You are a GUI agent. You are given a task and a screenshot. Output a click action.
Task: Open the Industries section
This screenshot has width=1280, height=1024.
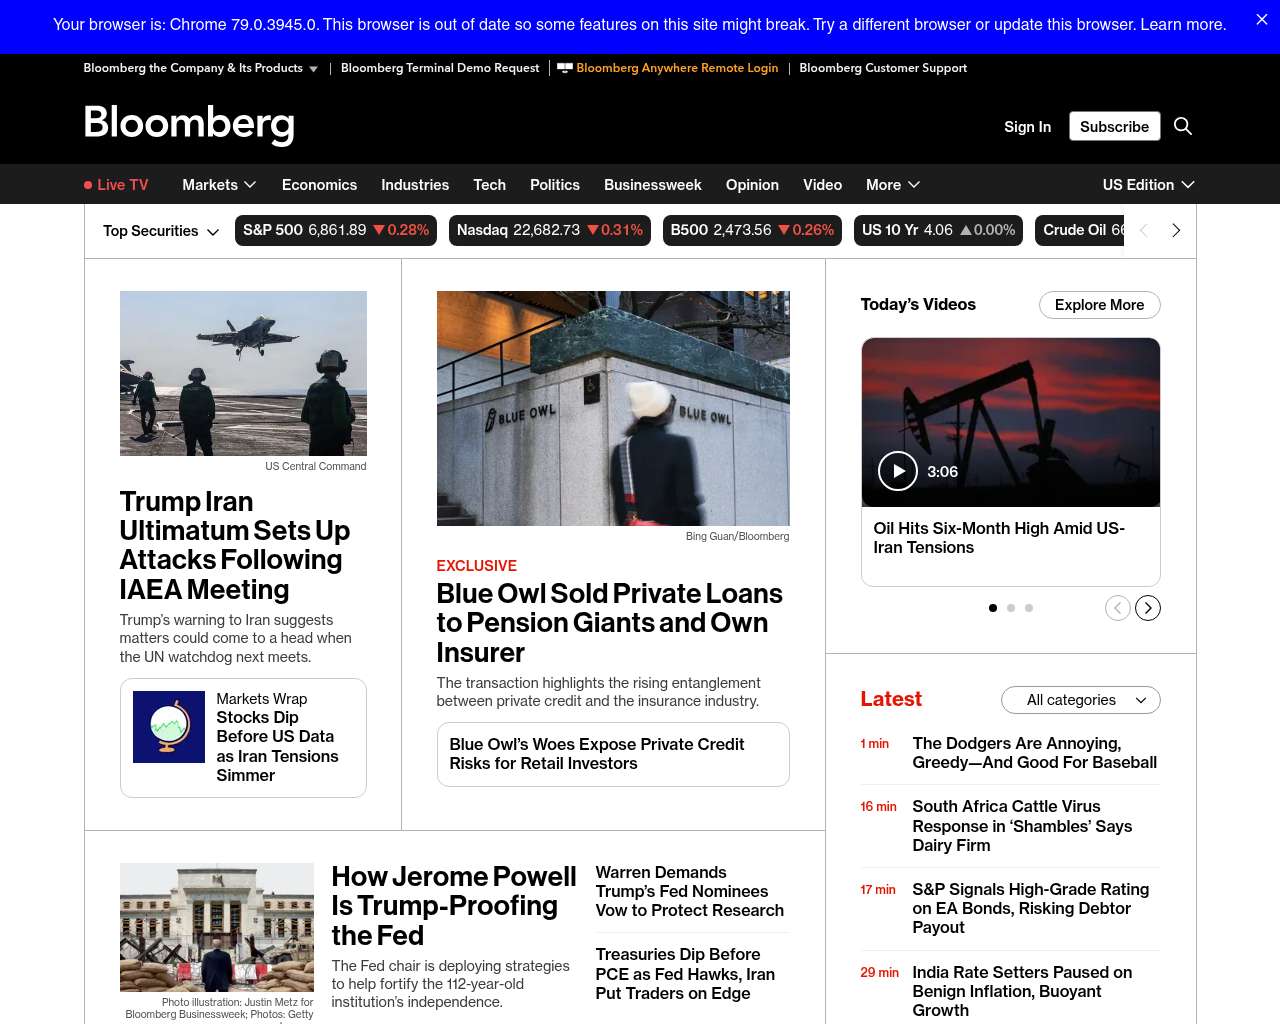tap(415, 185)
